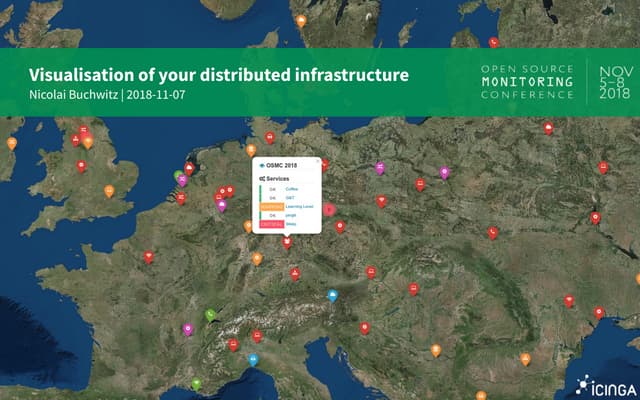Open the Learning Level service link
Viewport: 640px width, 400px height.
point(298,207)
